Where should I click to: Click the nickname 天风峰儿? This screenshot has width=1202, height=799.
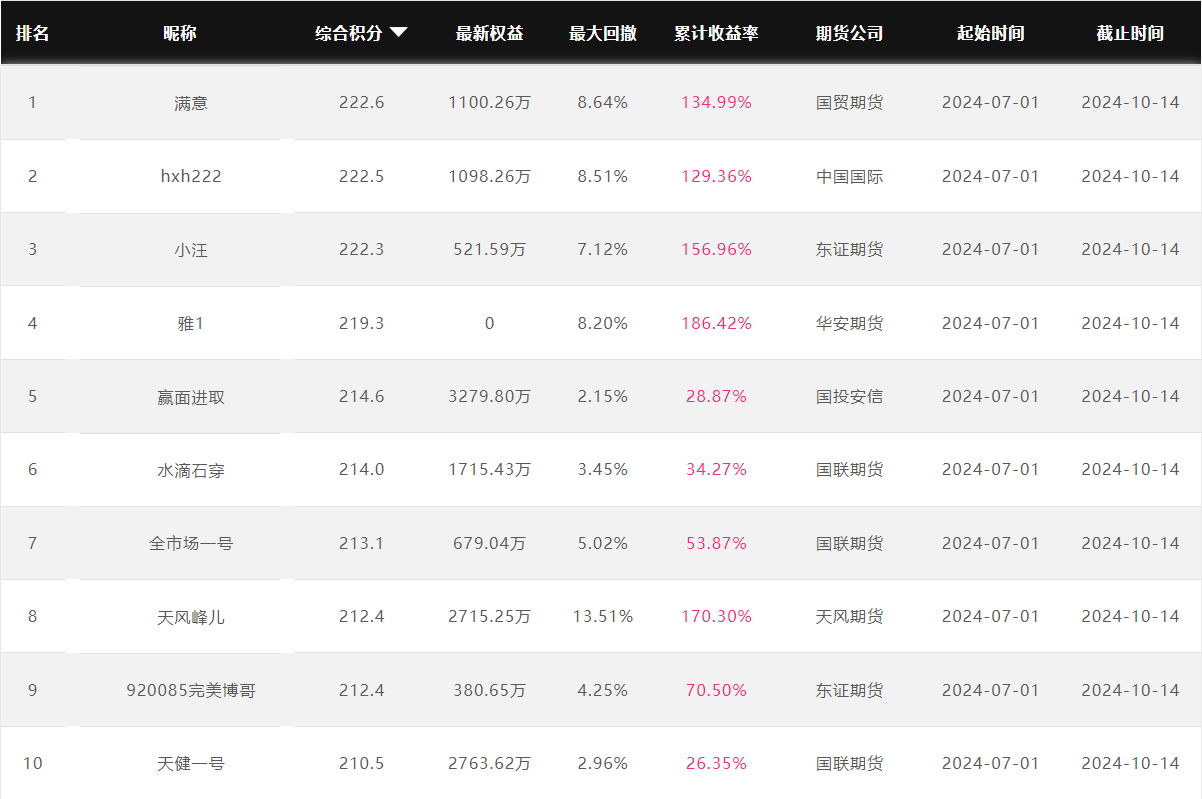191,617
